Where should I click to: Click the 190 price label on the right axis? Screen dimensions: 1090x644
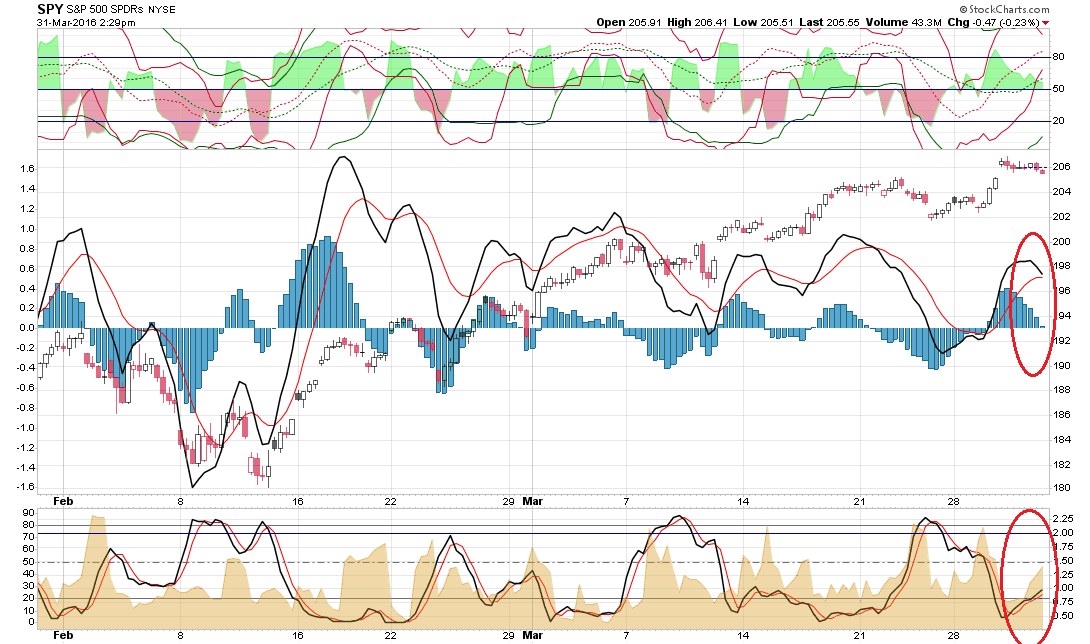pos(1061,365)
